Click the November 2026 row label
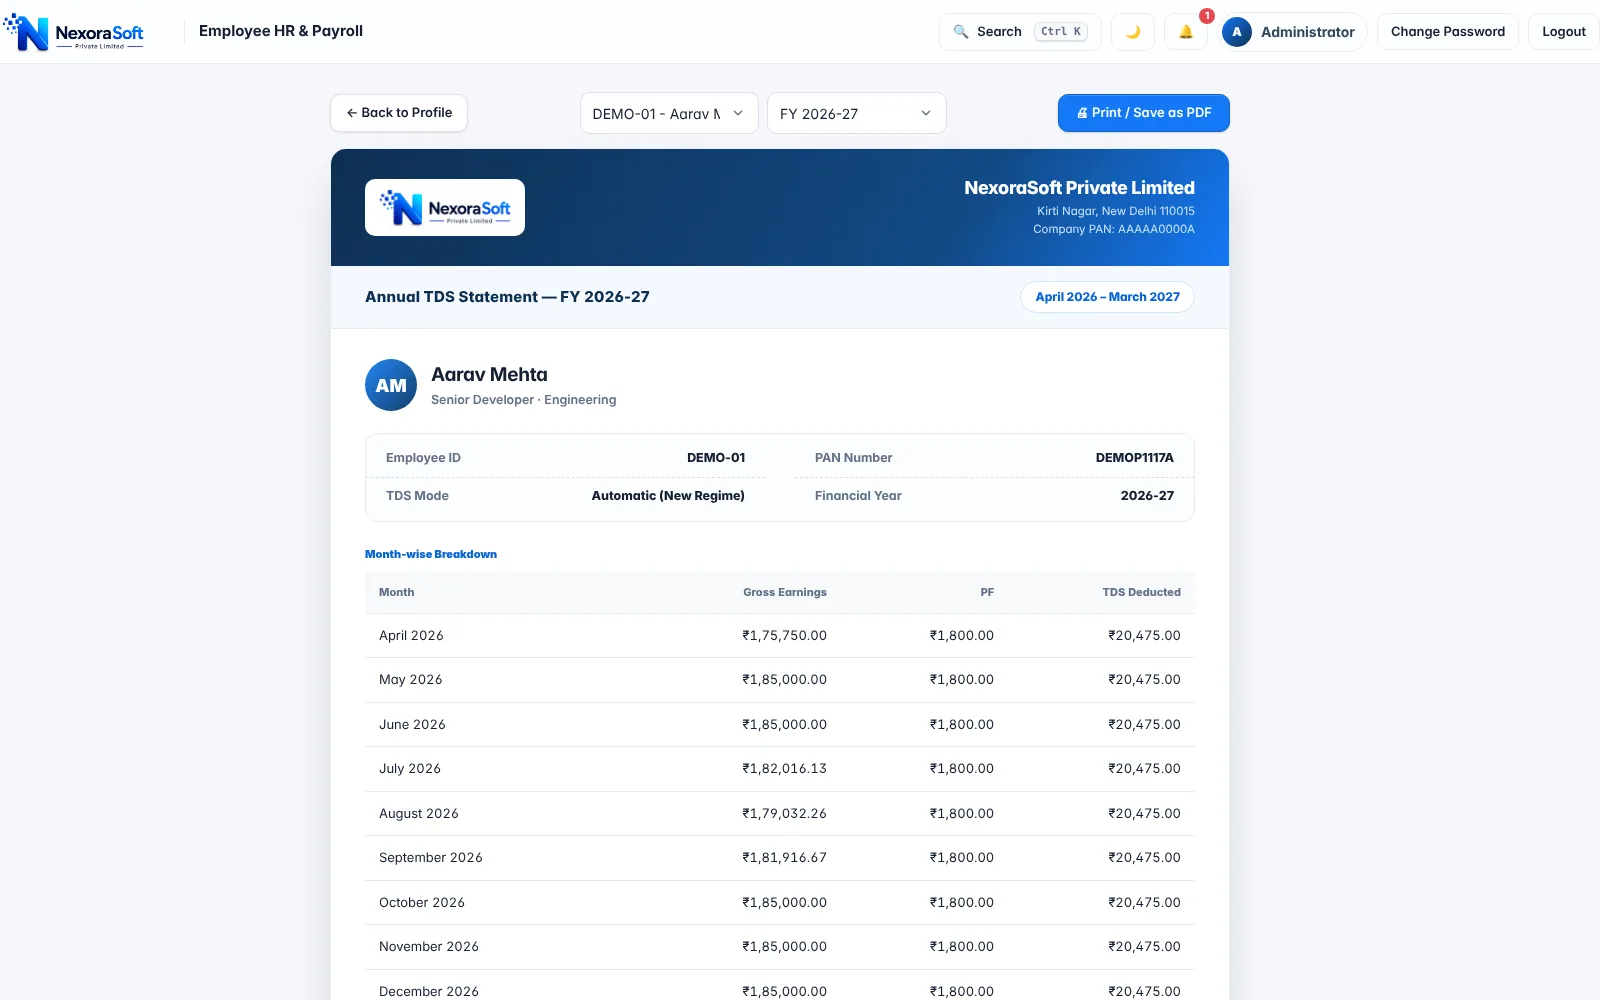 (x=429, y=947)
